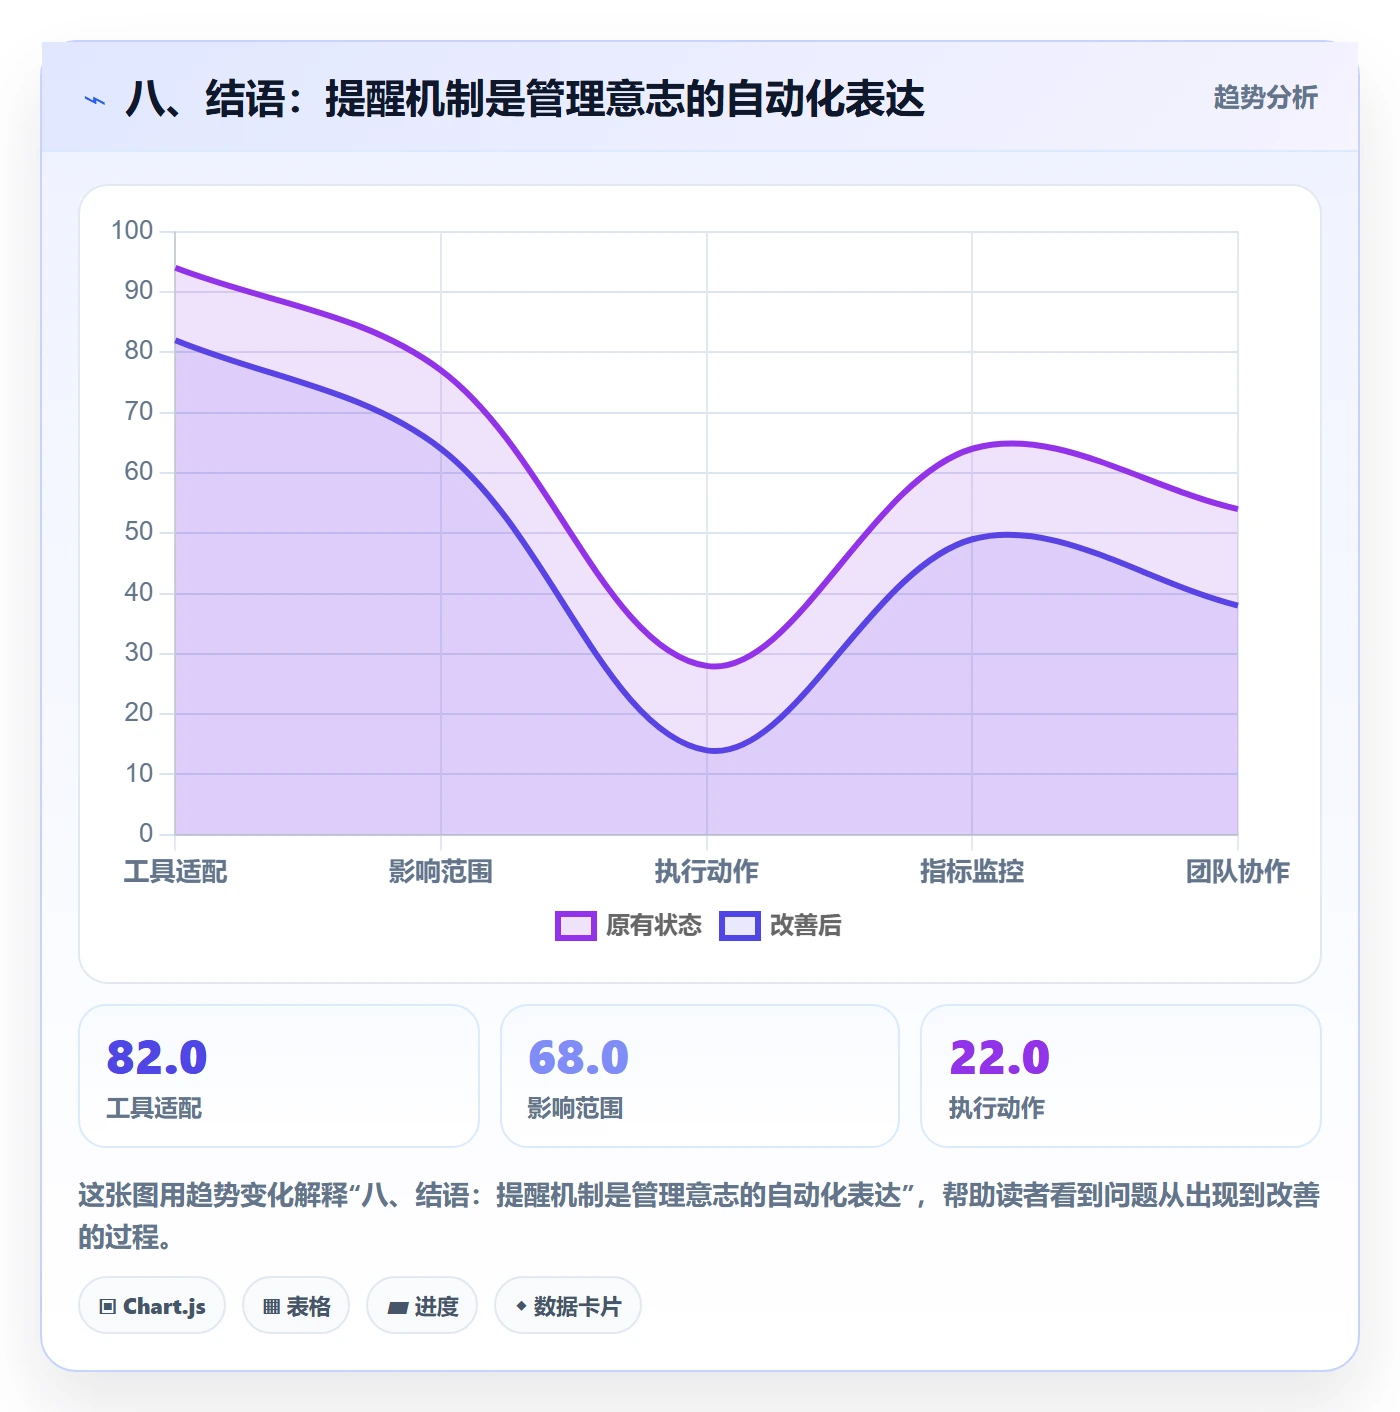Click the 工具适配 x-axis label

pos(176,871)
